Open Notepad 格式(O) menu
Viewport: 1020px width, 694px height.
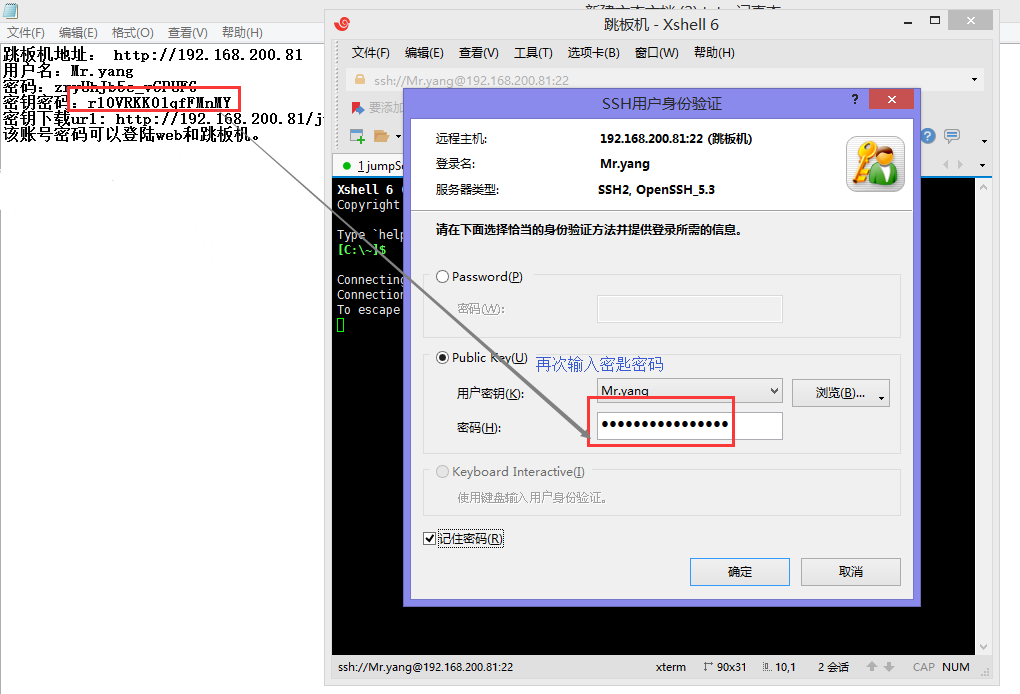[133, 33]
